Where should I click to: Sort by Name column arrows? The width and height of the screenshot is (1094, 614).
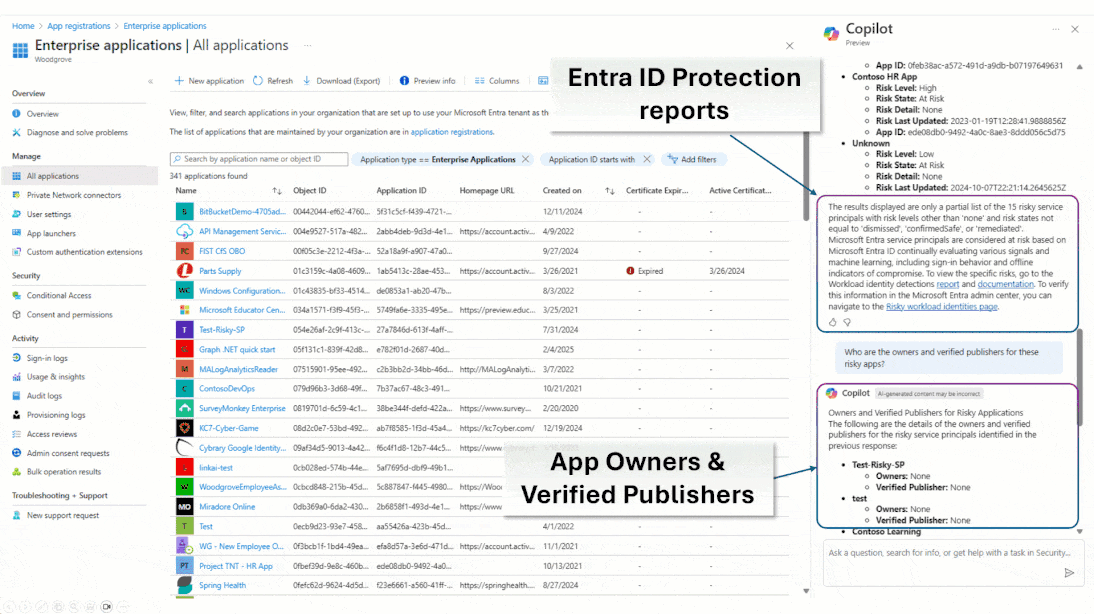click(x=277, y=190)
